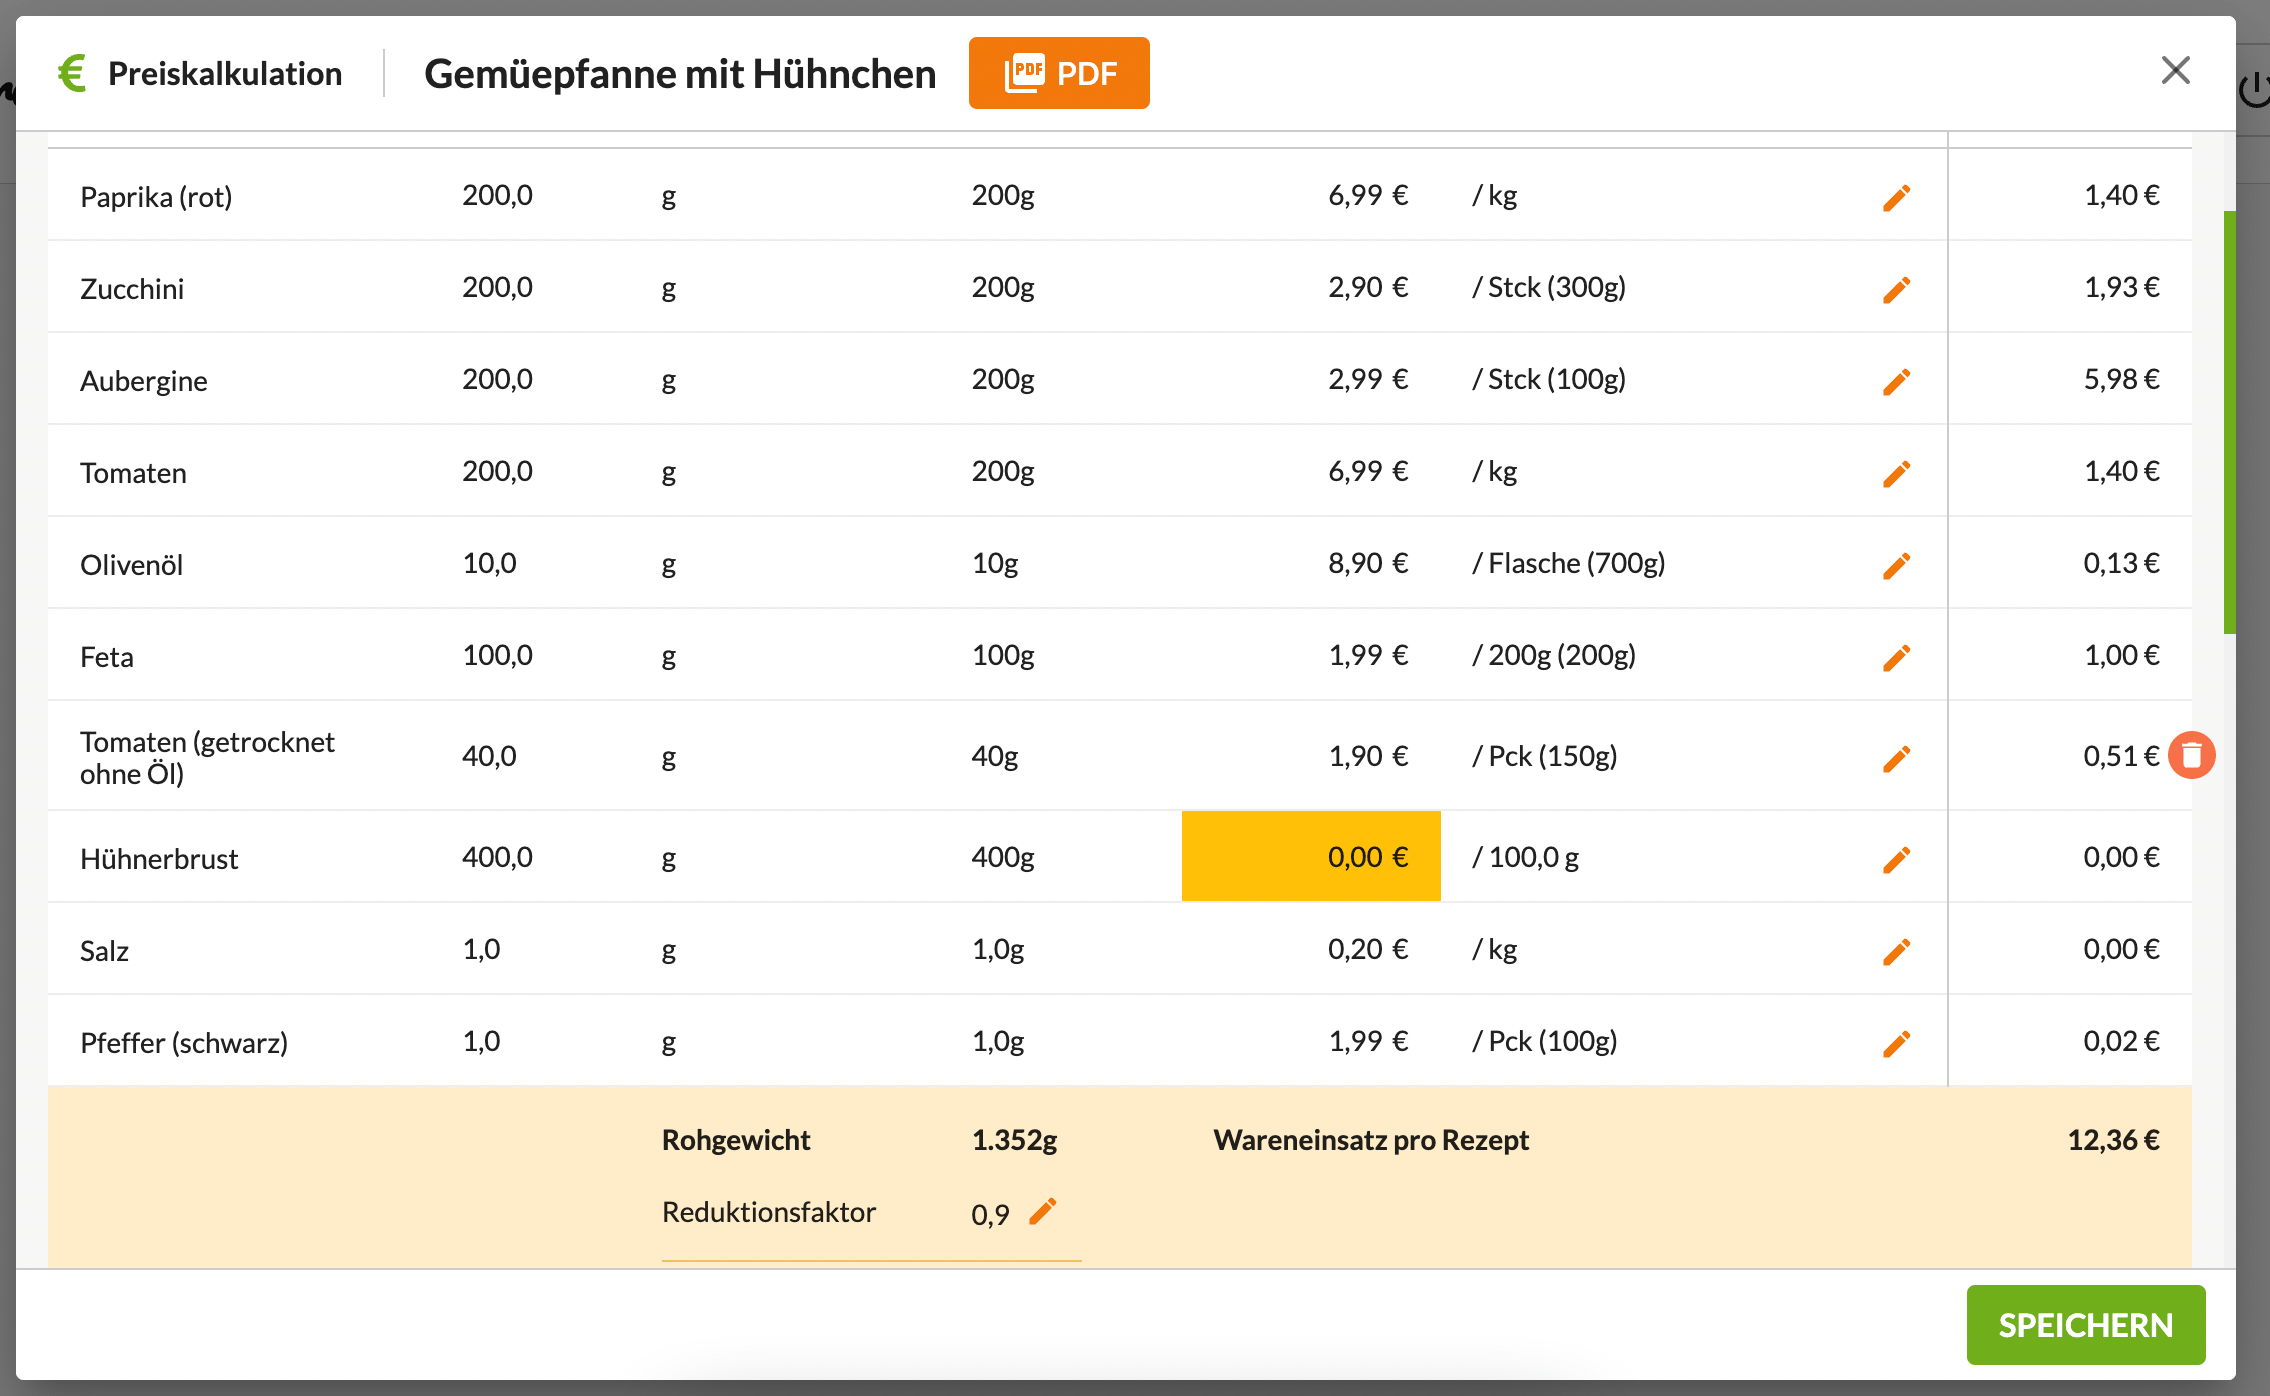Click the / Flasche (700g) unit text

pos(1568,563)
